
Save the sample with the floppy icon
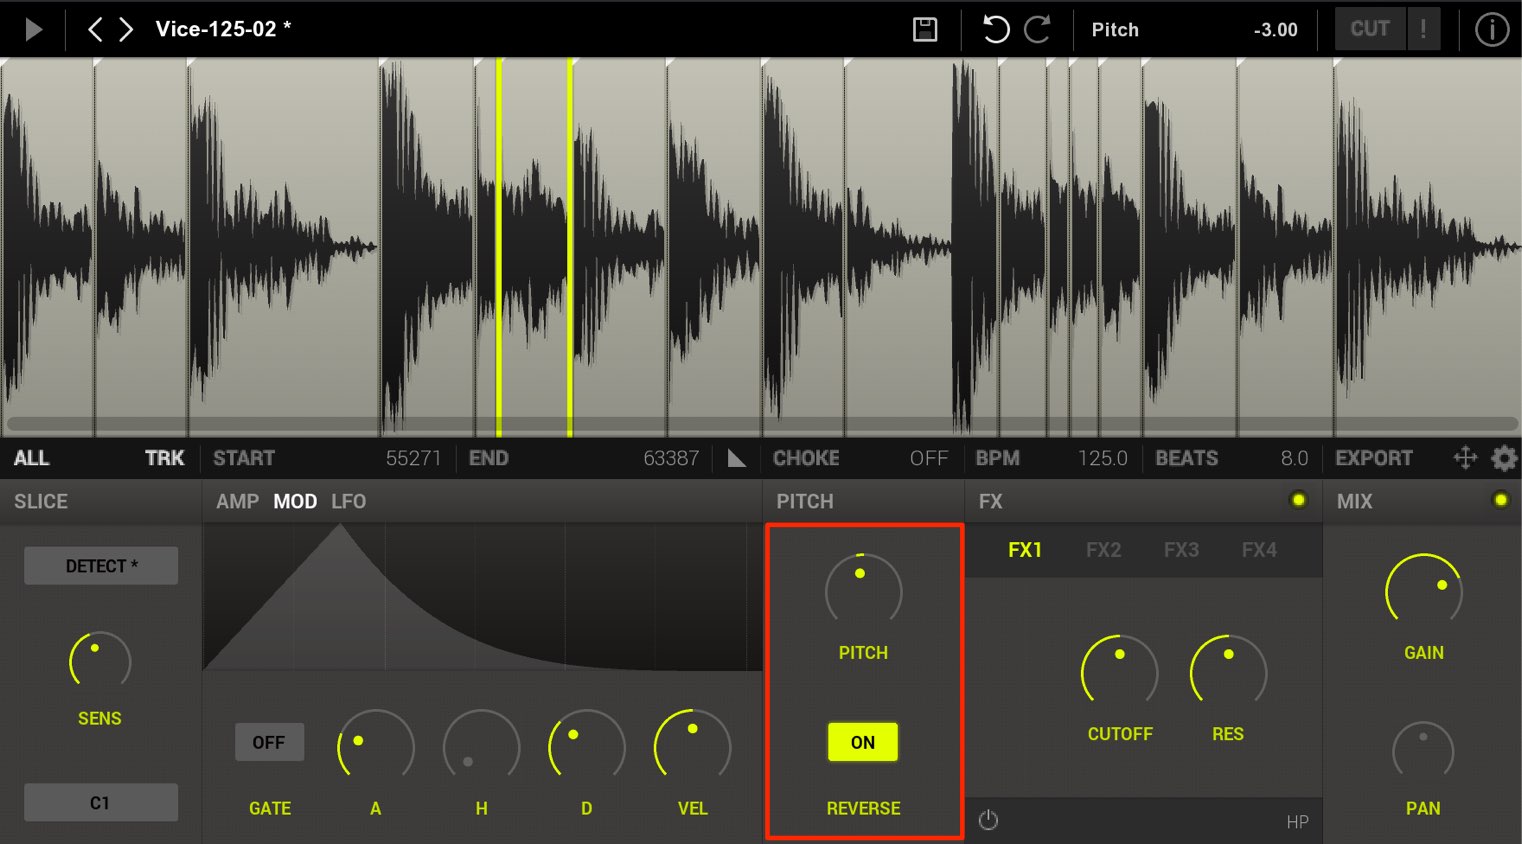pos(925,29)
